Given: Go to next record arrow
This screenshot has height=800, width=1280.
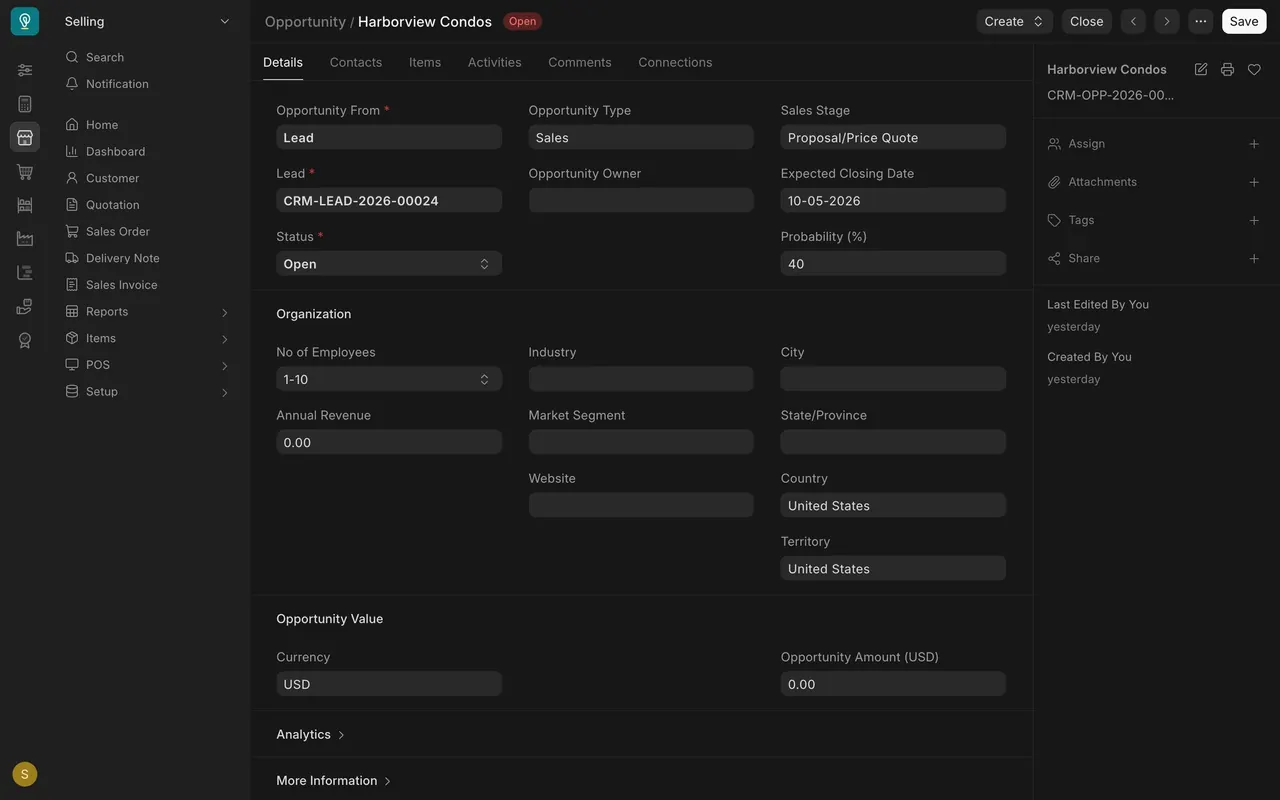Looking at the screenshot, I should [x=1167, y=21].
